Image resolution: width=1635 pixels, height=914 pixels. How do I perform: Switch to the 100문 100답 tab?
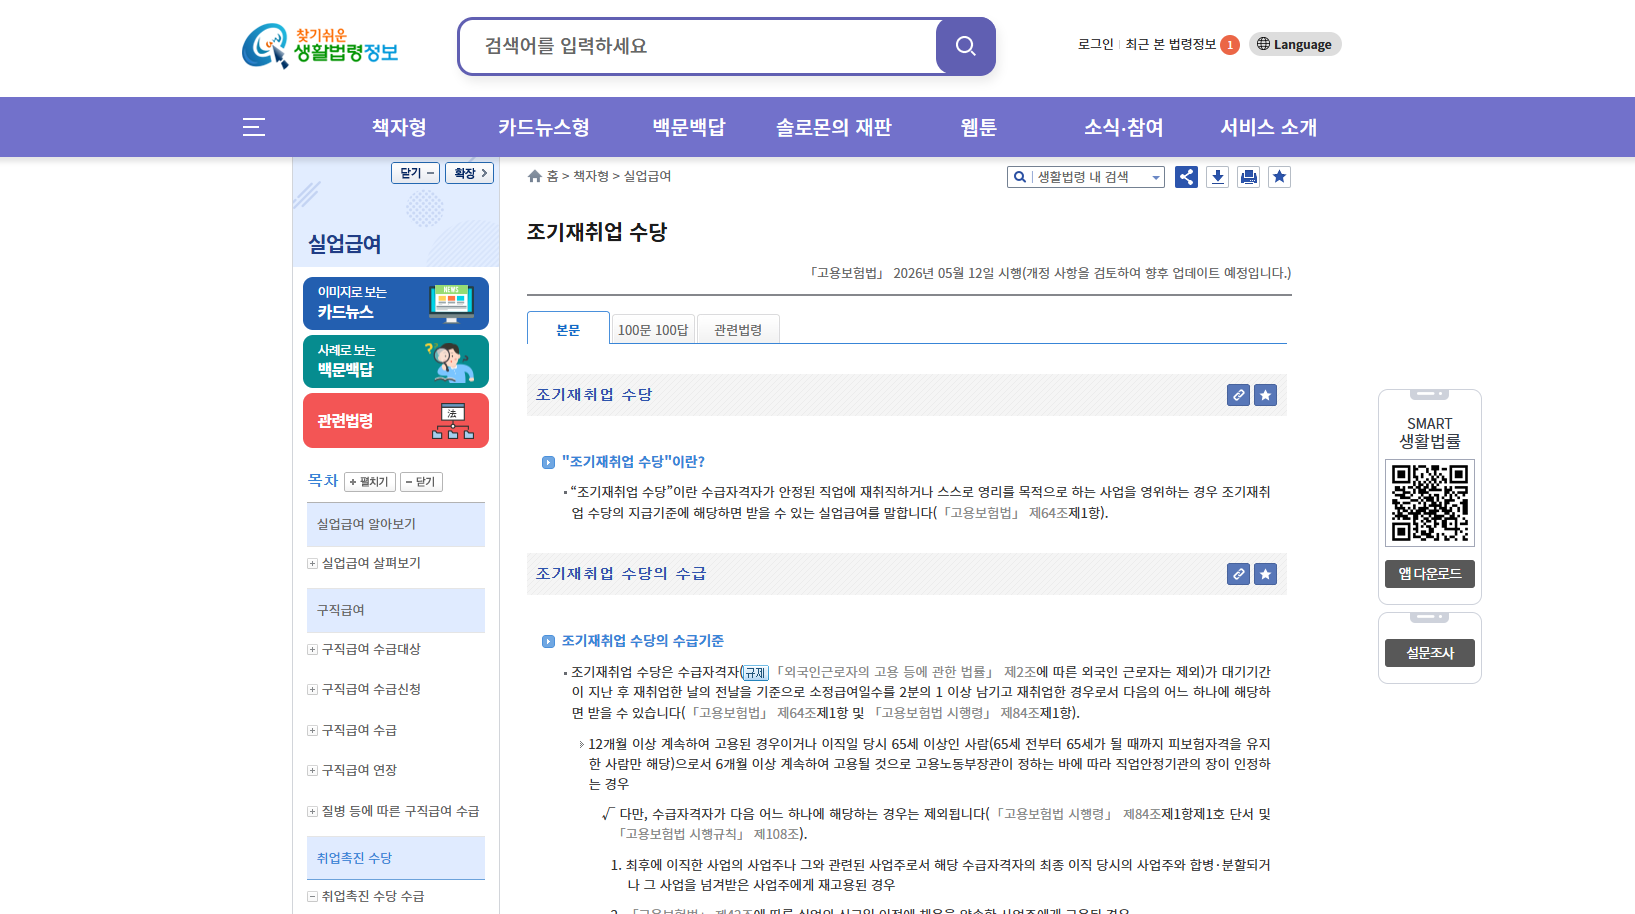(653, 330)
